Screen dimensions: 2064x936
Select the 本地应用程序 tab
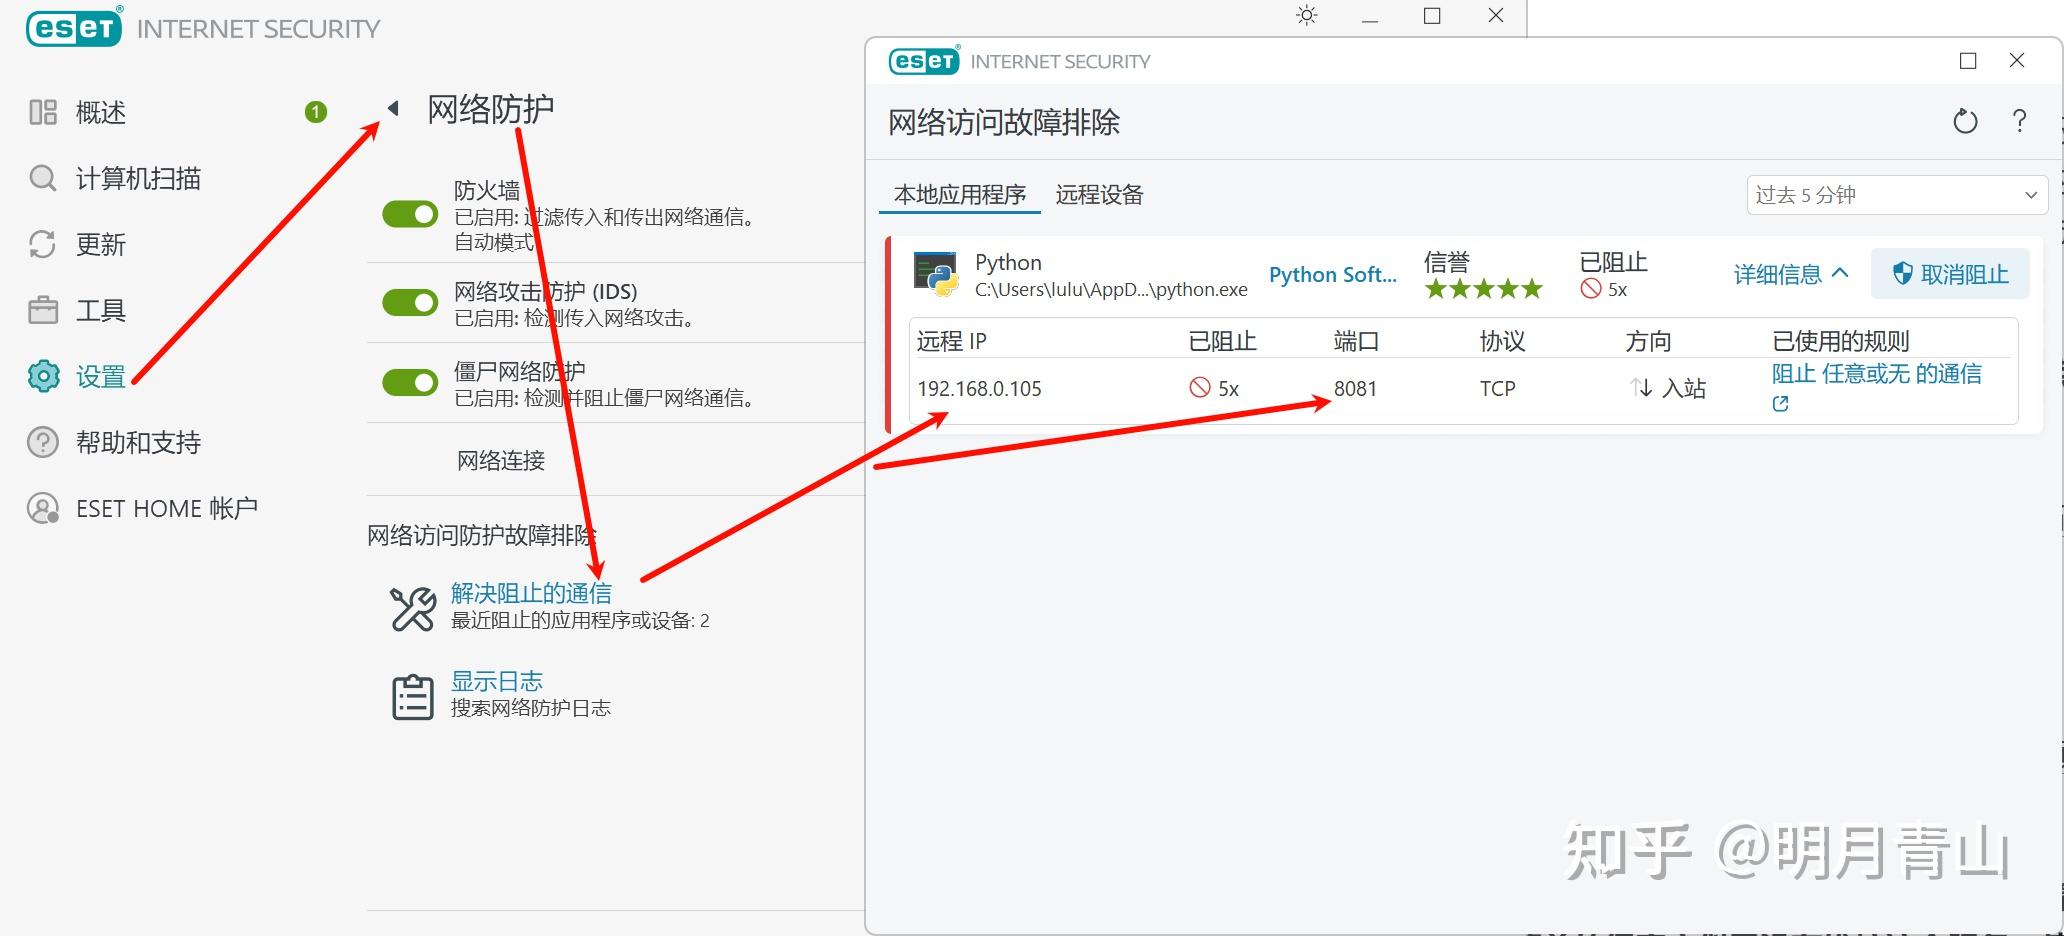[959, 194]
